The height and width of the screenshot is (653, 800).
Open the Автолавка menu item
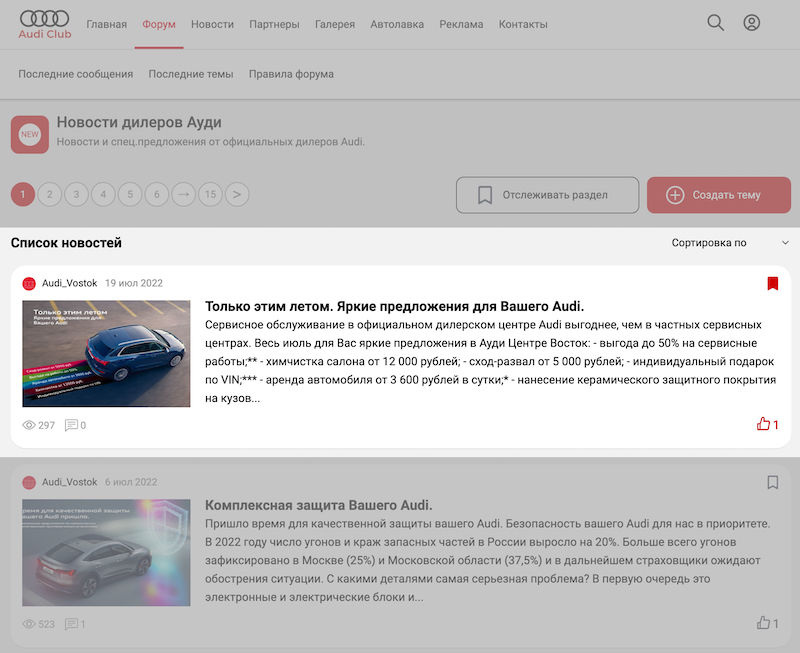point(397,24)
